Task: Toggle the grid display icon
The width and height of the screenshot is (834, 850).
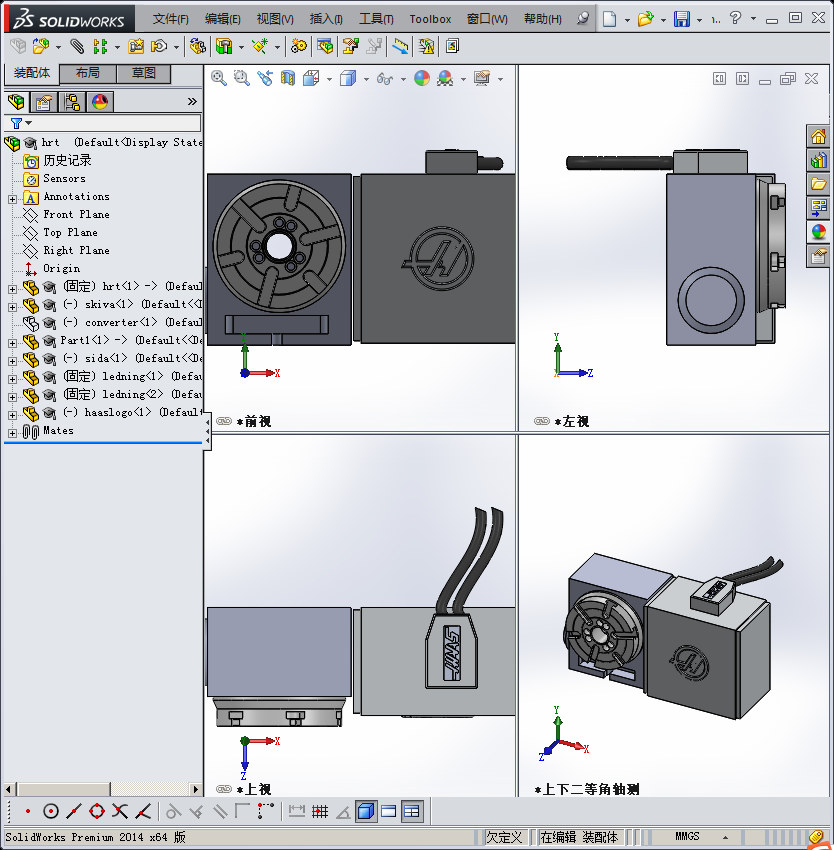Action: [x=320, y=812]
